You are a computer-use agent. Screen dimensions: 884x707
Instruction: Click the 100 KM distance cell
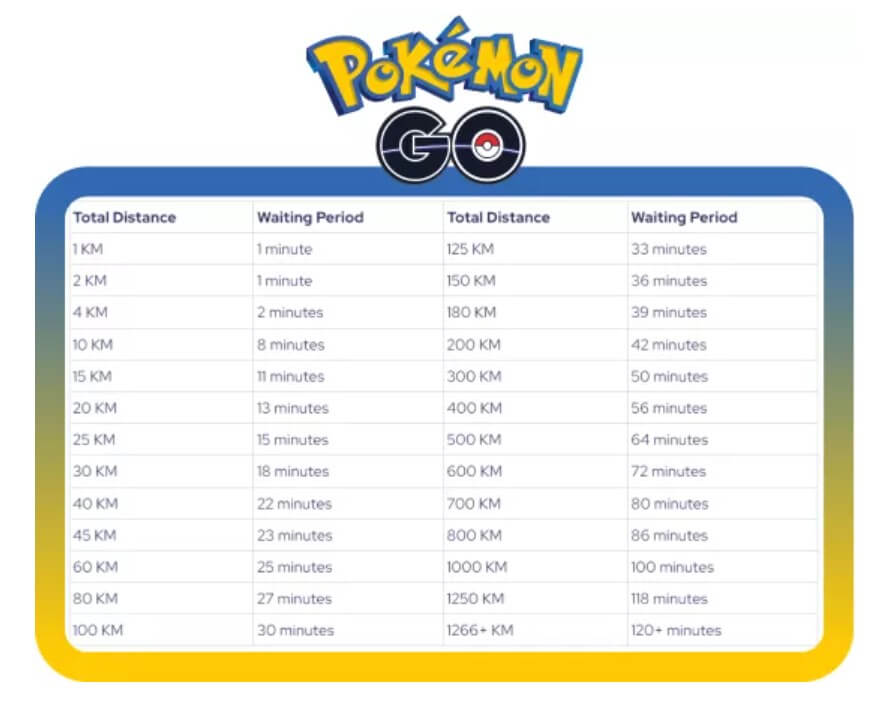97,630
